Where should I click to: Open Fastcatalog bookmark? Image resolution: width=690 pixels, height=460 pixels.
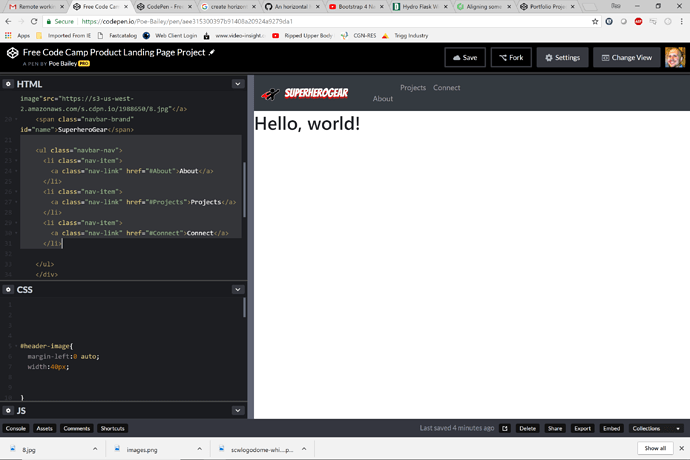[x=117, y=36]
